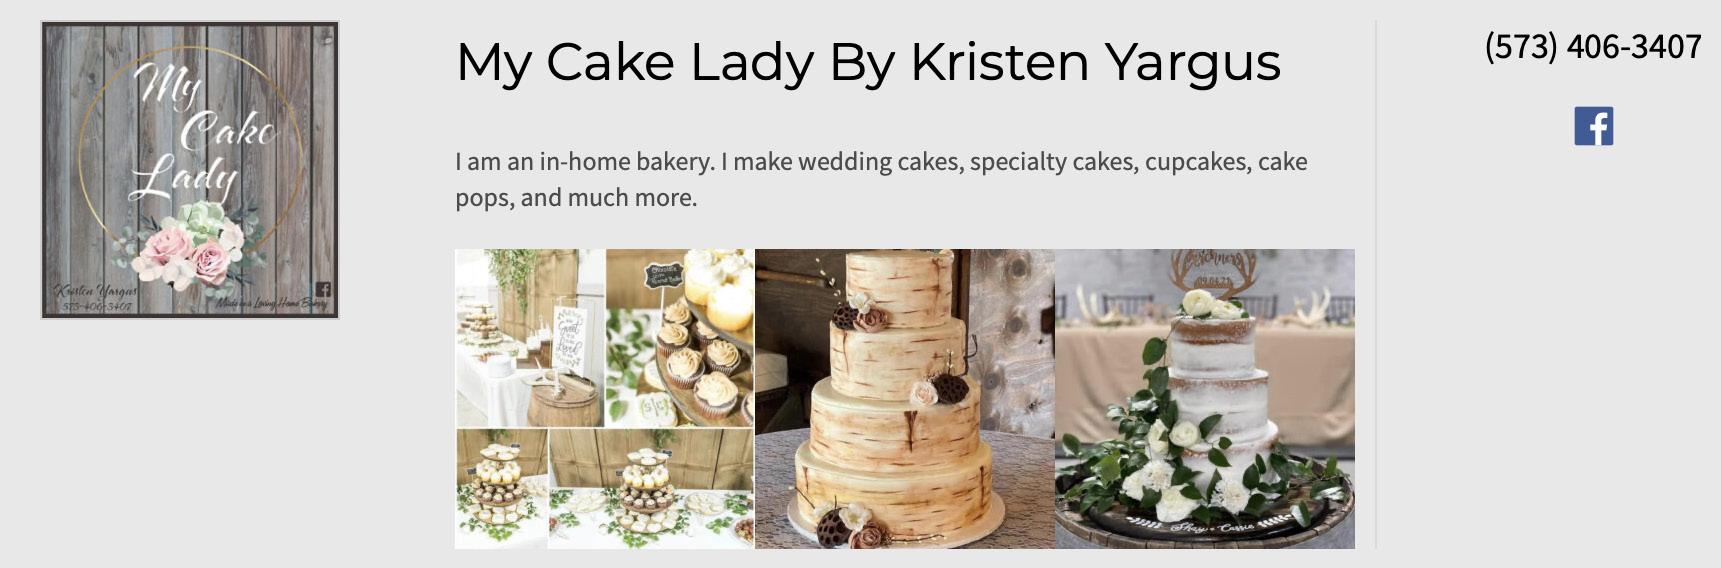Click the Shay + Carrie tray under the naked cake

point(1205,523)
